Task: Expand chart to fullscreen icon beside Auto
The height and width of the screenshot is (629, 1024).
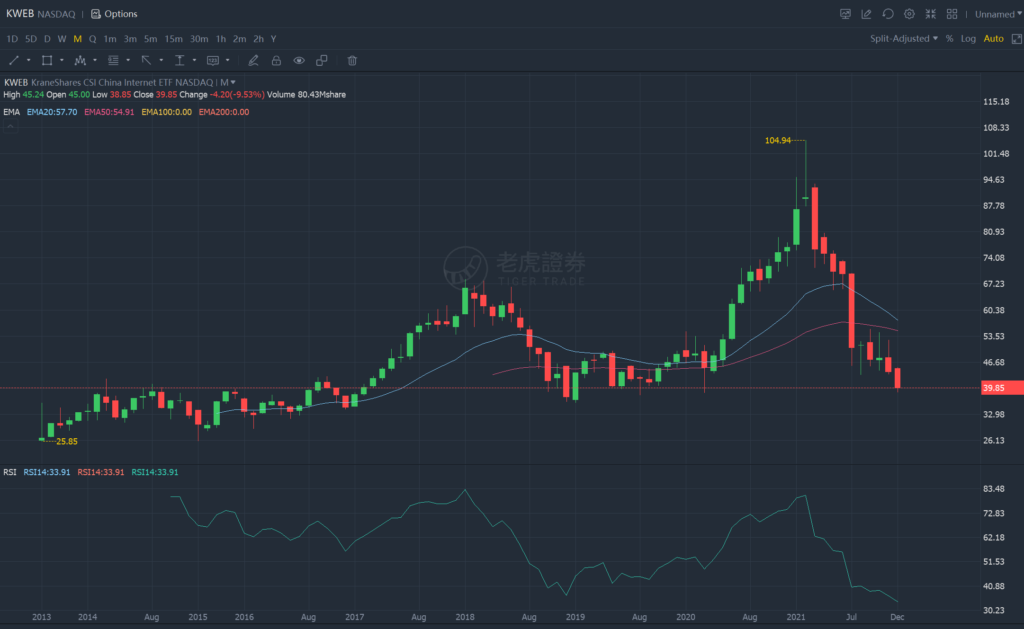Action: pos(1017,39)
